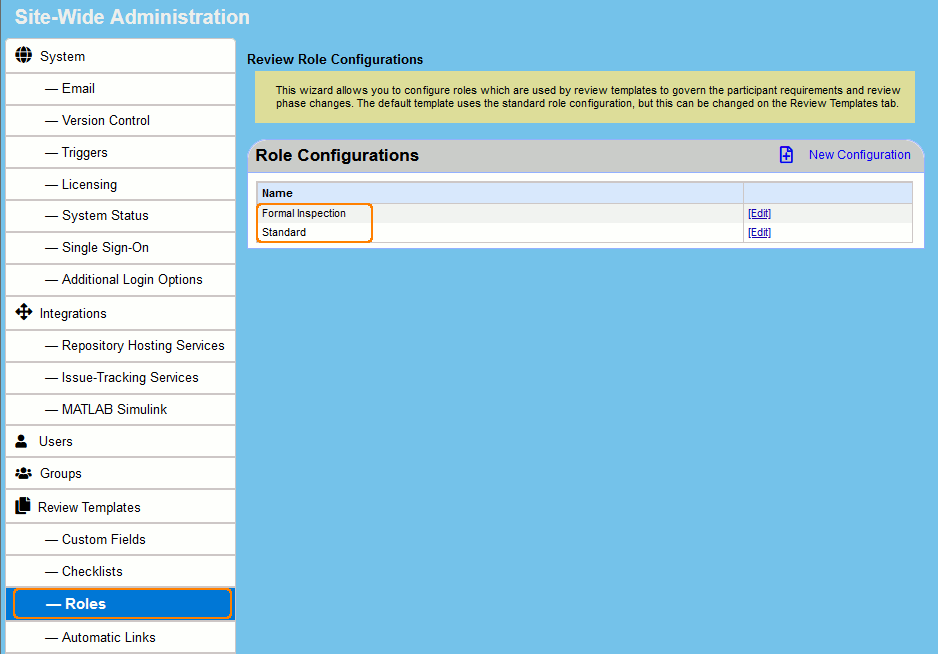Viewport: 938px width, 654px height.
Task: Click the book icon beside Review Templates
Action: [23, 505]
